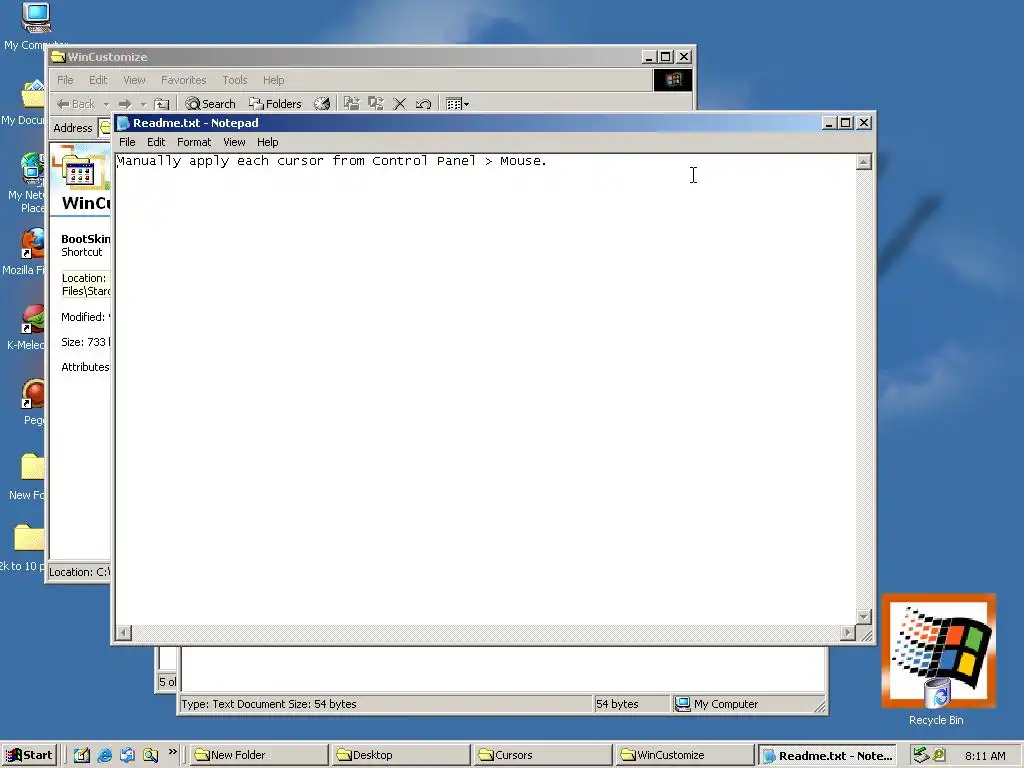Click the Move To toolbar icon
1024x768 pixels.
click(351, 104)
